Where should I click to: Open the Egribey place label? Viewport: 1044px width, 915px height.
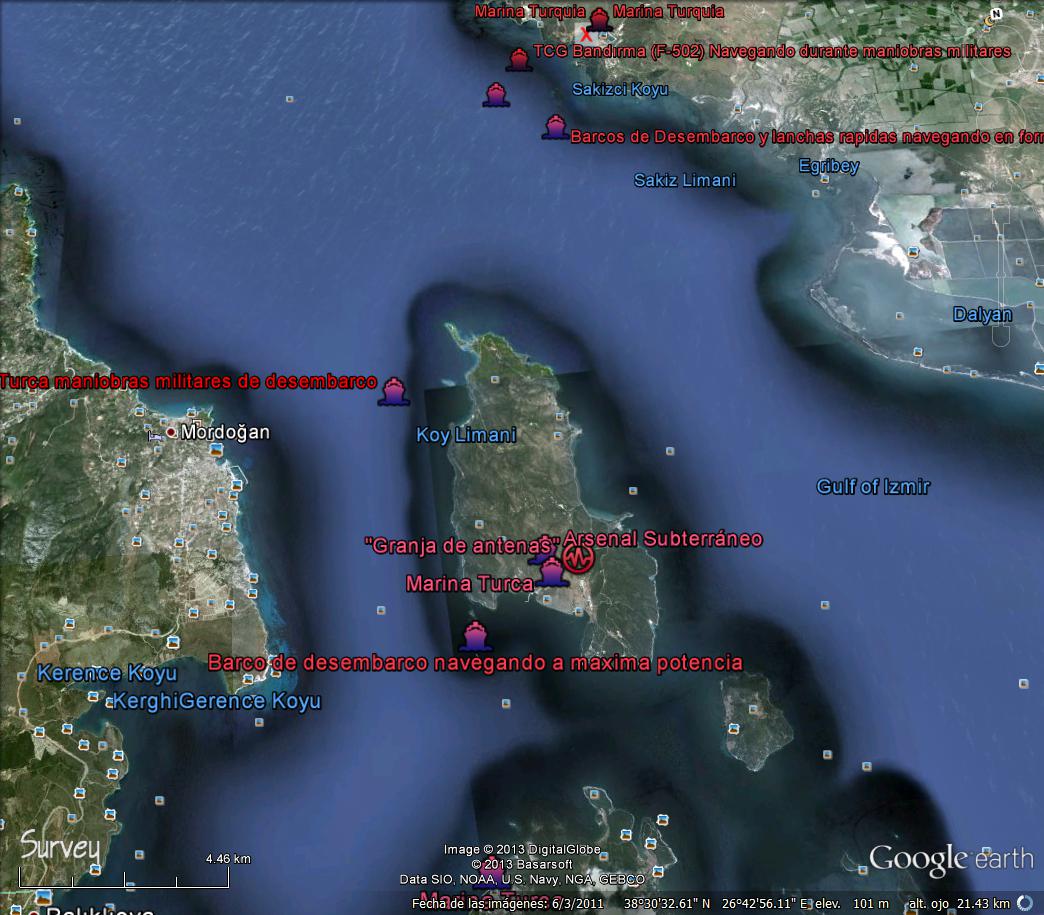(x=828, y=166)
